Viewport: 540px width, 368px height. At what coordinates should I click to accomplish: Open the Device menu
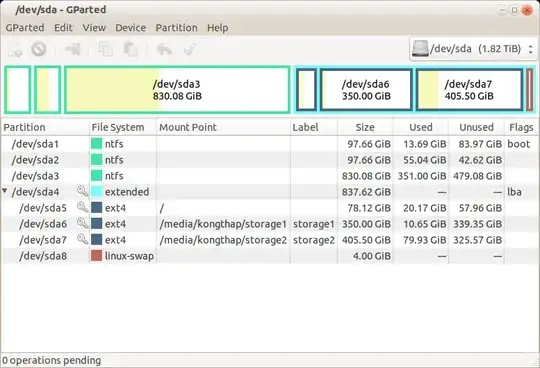(x=131, y=28)
